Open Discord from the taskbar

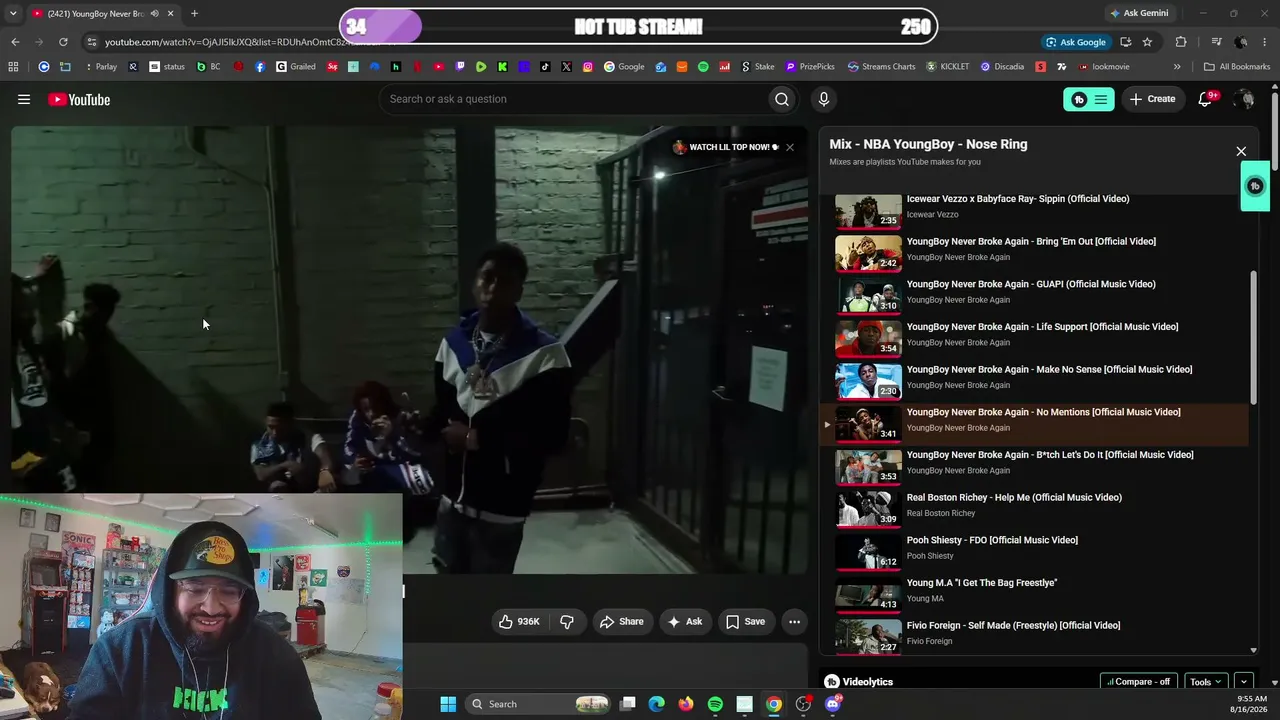click(833, 704)
